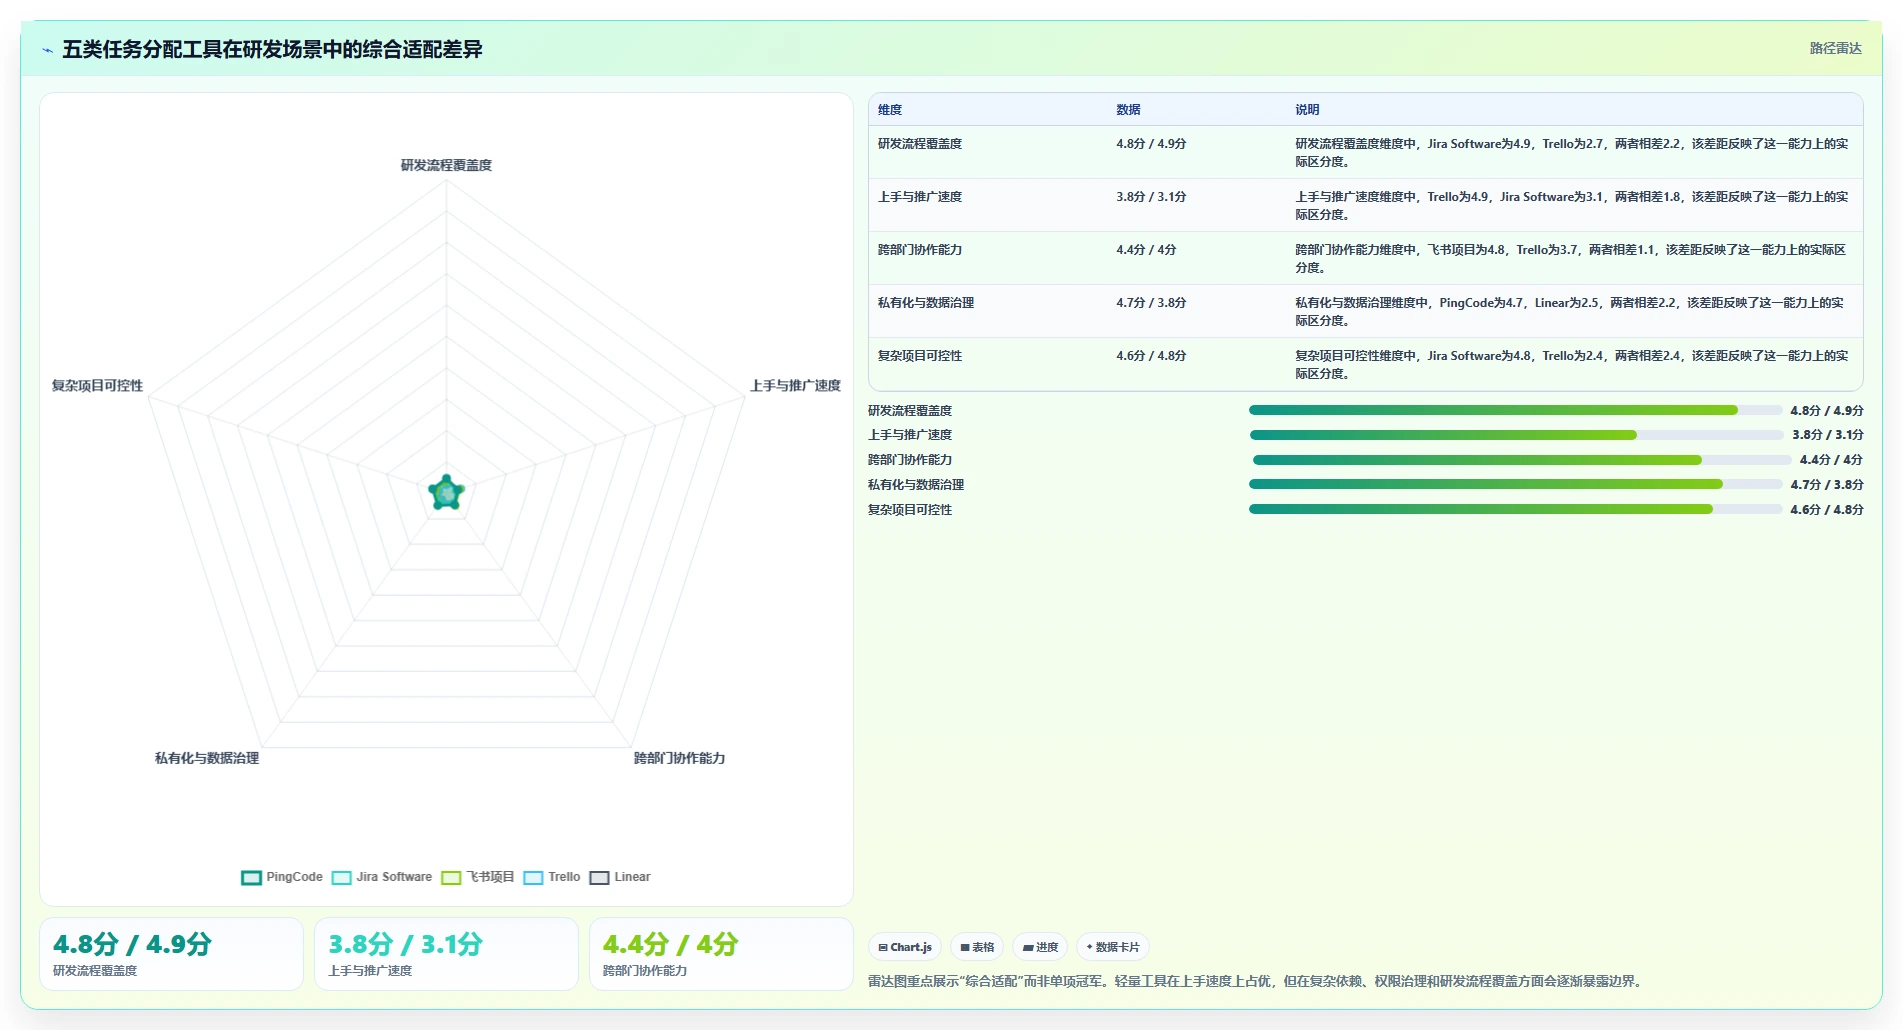Toggle PingCode legend swatch in radar chart
This screenshot has width=1903, height=1030.
click(251, 877)
